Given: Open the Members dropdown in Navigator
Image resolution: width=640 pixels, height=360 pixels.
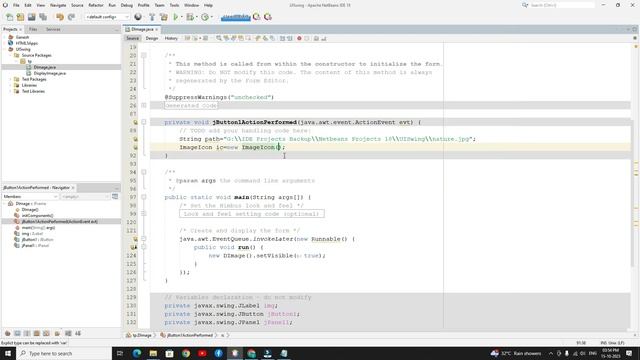Looking at the screenshot, I should [x=30, y=196].
